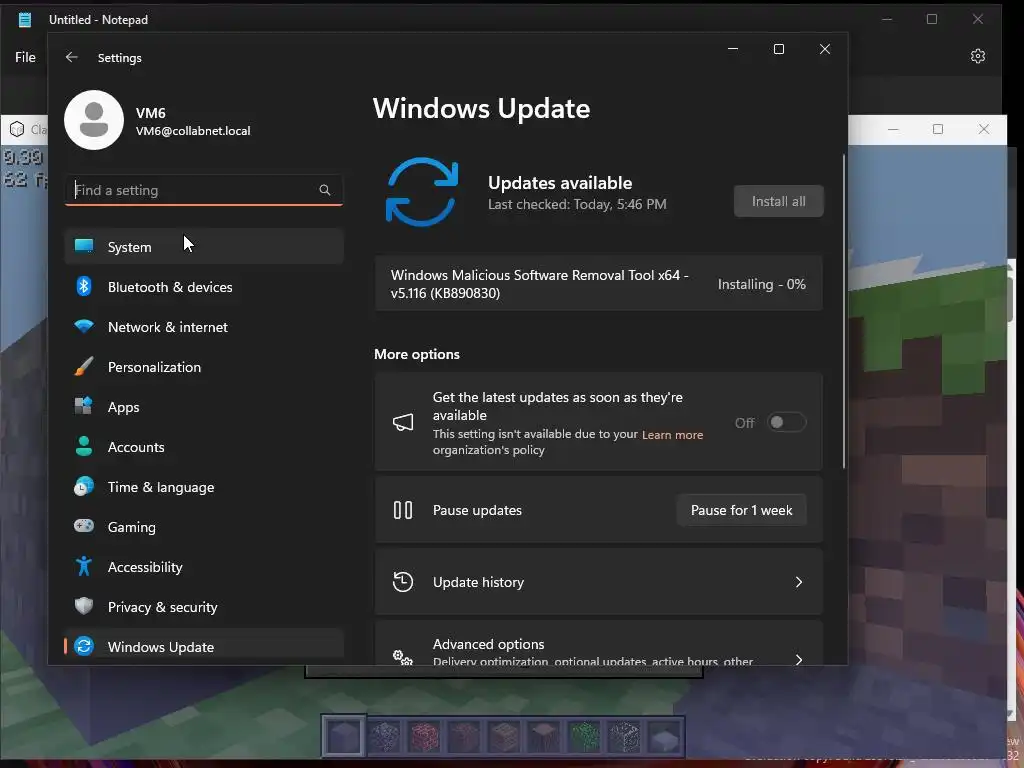Expand Advanced options chevron
The height and width of the screenshot is (768, 1024).
(x=799, y=660)
